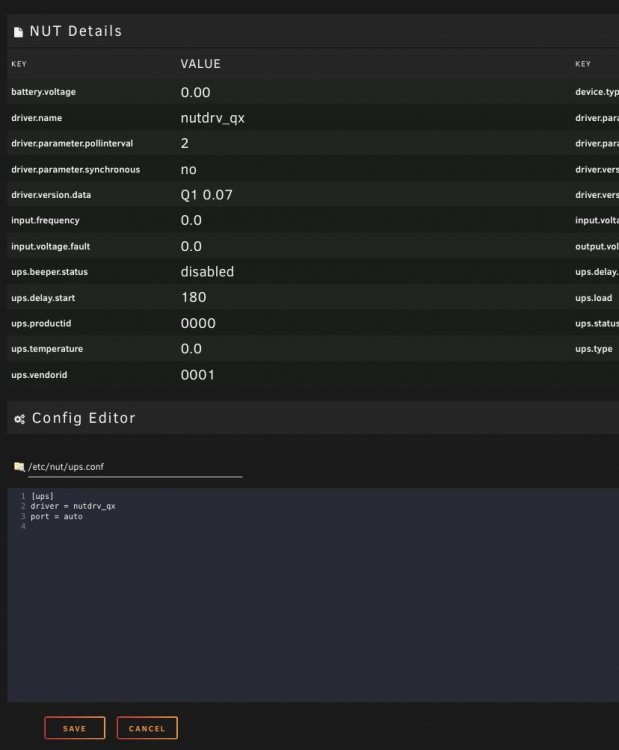The height and width of the screenshot is (750, 619).
Task: Select the driver.name key
Action: pyautogui.click(x=37, y=118)
